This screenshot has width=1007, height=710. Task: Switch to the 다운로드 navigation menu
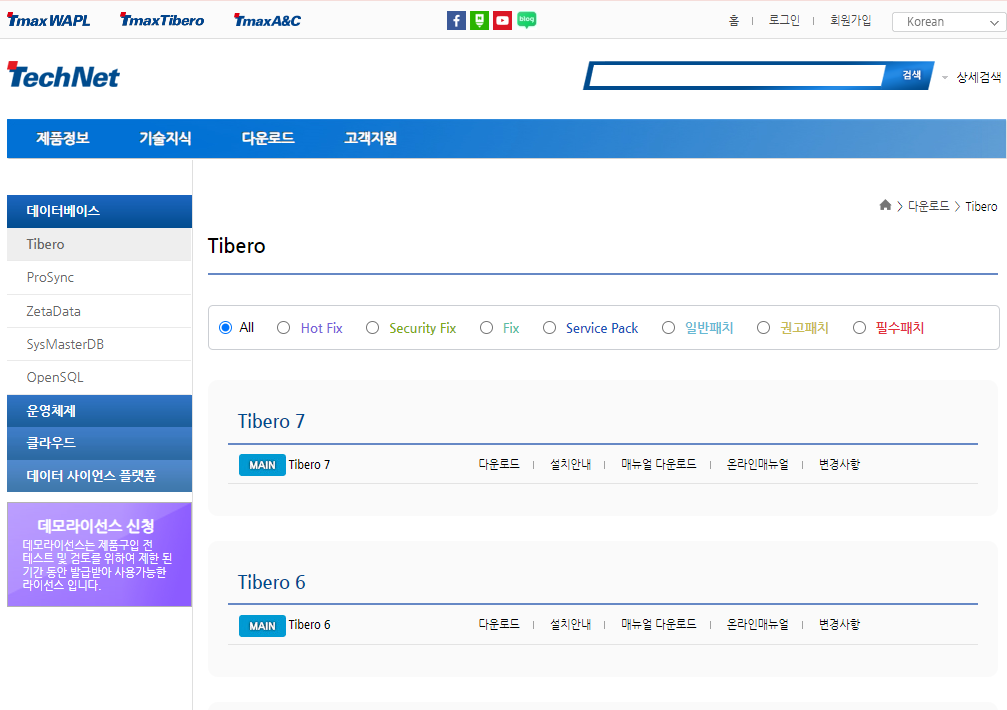268,138
